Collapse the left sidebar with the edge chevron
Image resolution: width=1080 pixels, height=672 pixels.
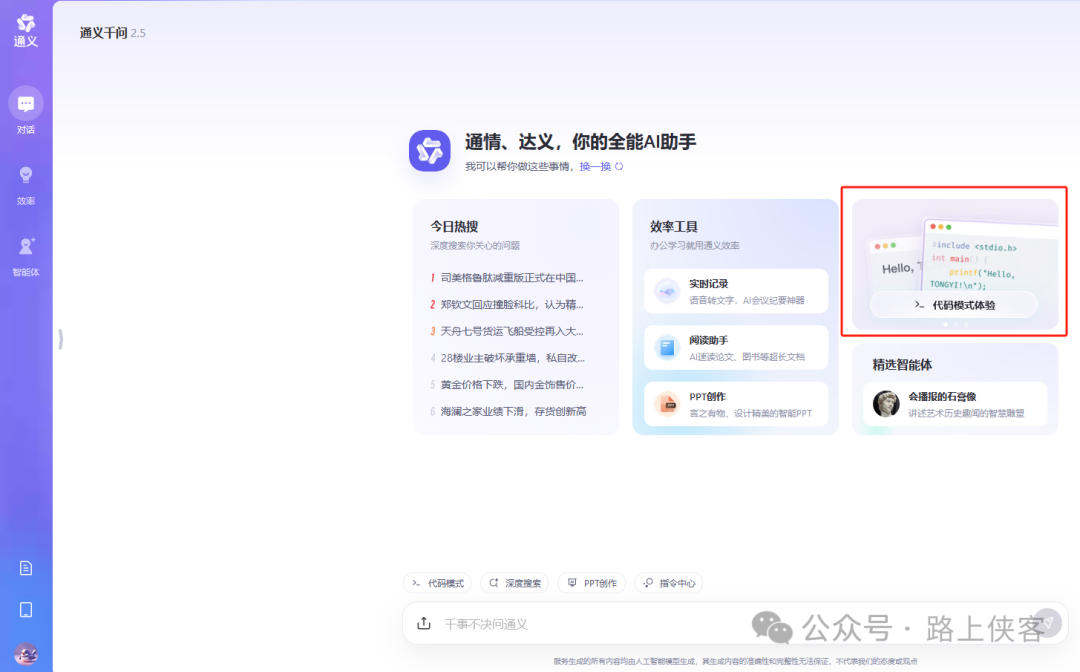click(x=59, y=340)
